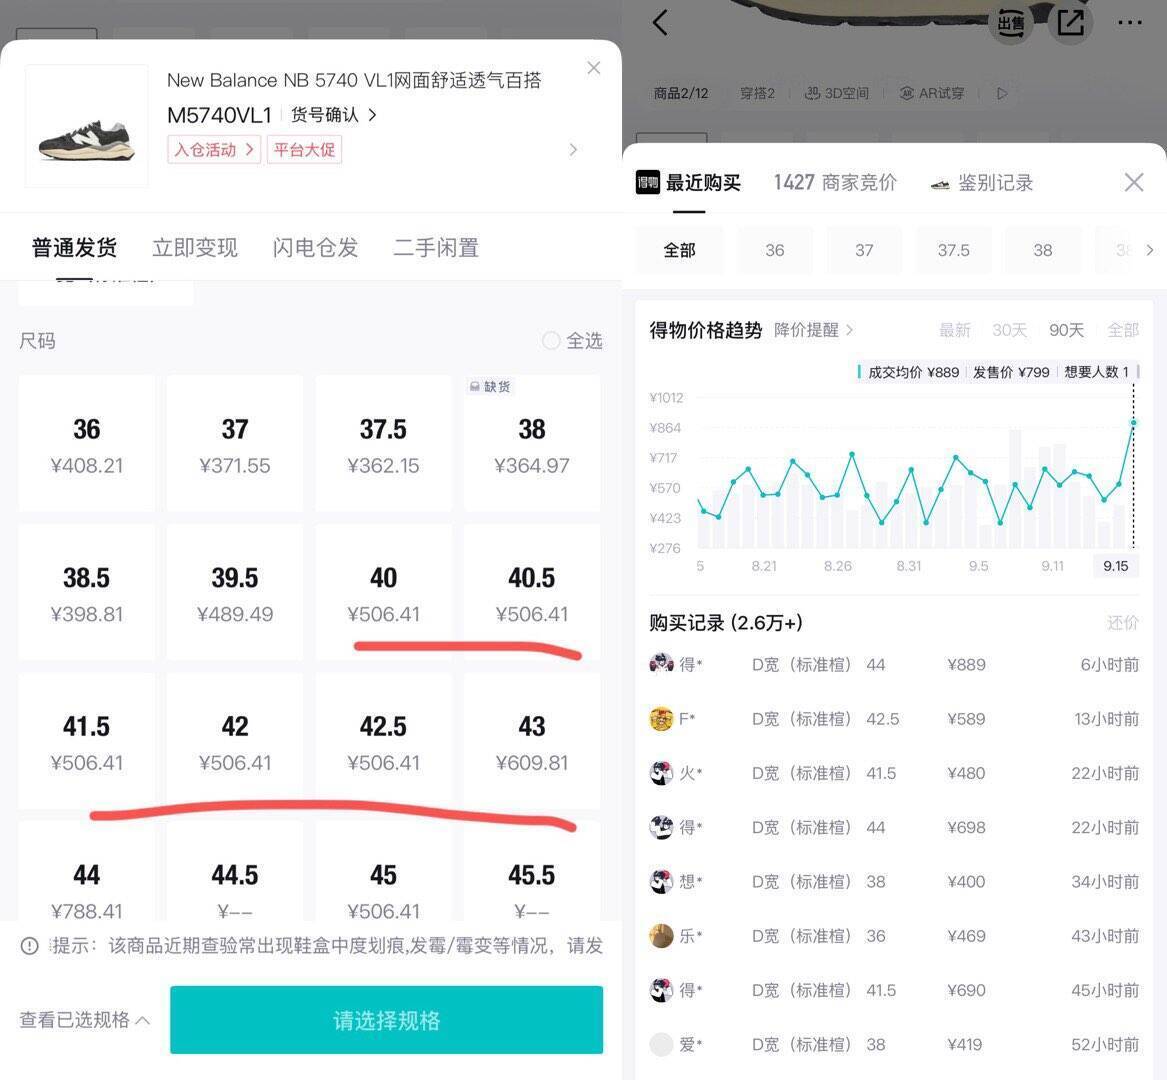Open 货号确认 chevron link
1167x1080 pixels.
[x=333, y=115]
